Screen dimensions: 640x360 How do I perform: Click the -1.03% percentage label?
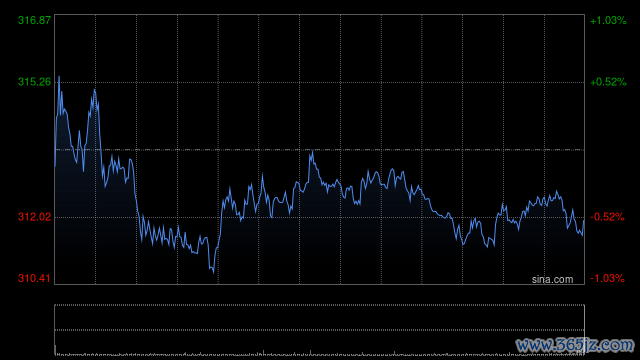(x=607, y=278)
